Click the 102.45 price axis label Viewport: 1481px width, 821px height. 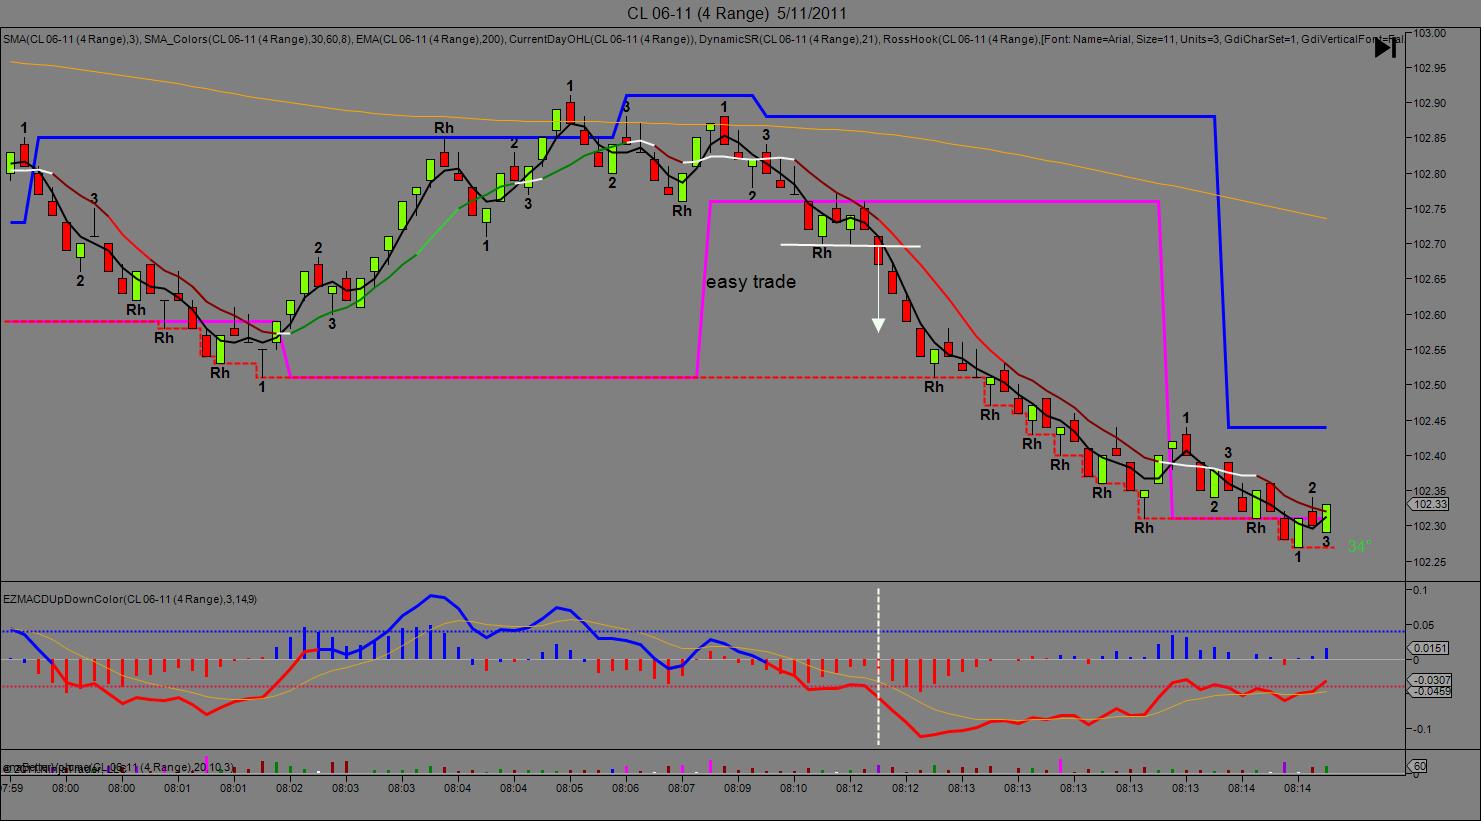point(1431,420)
